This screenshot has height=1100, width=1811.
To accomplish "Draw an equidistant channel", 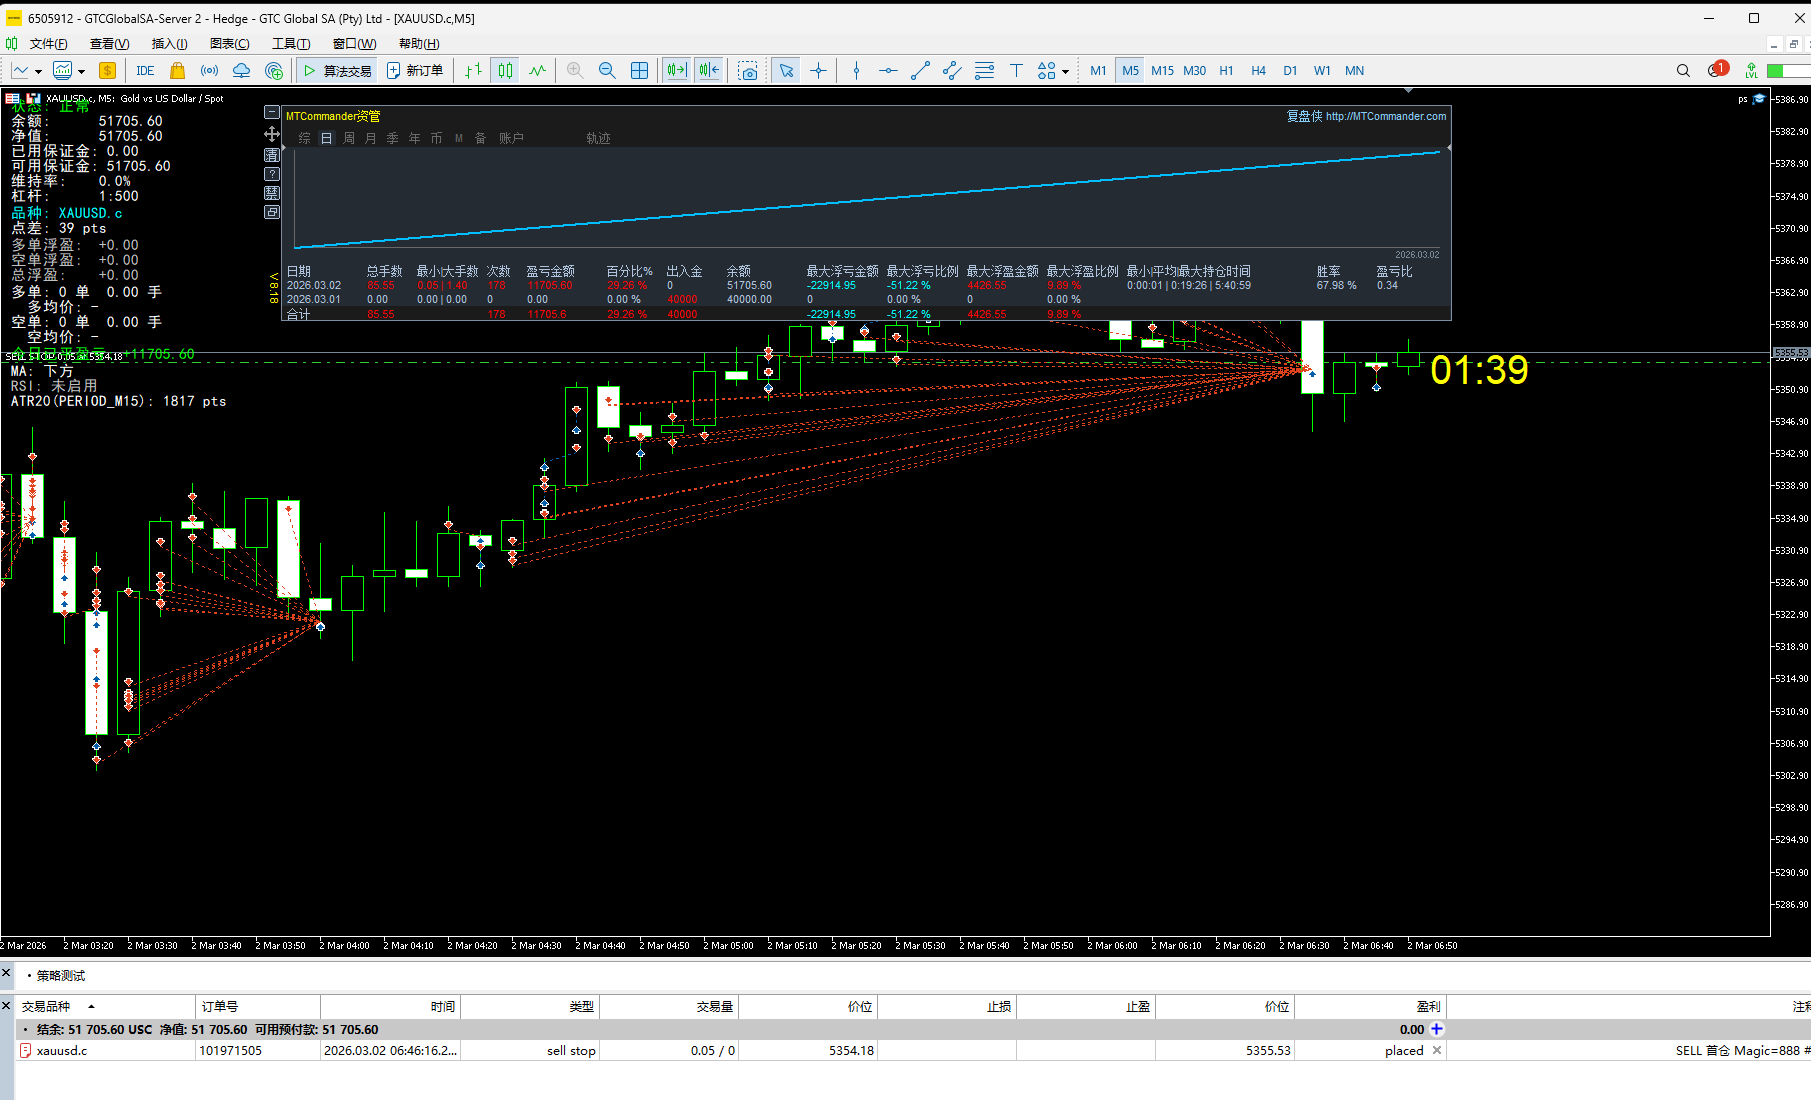I will pyautogui.click(x=952, y=70).
